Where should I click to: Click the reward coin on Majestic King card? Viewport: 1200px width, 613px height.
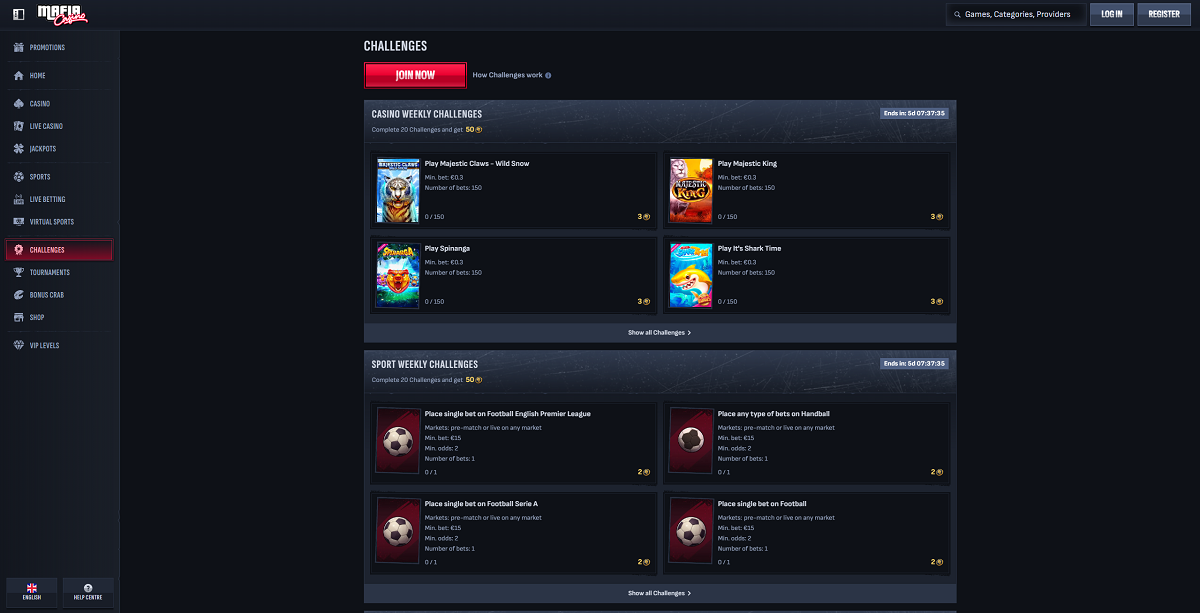tap(940, 216)
